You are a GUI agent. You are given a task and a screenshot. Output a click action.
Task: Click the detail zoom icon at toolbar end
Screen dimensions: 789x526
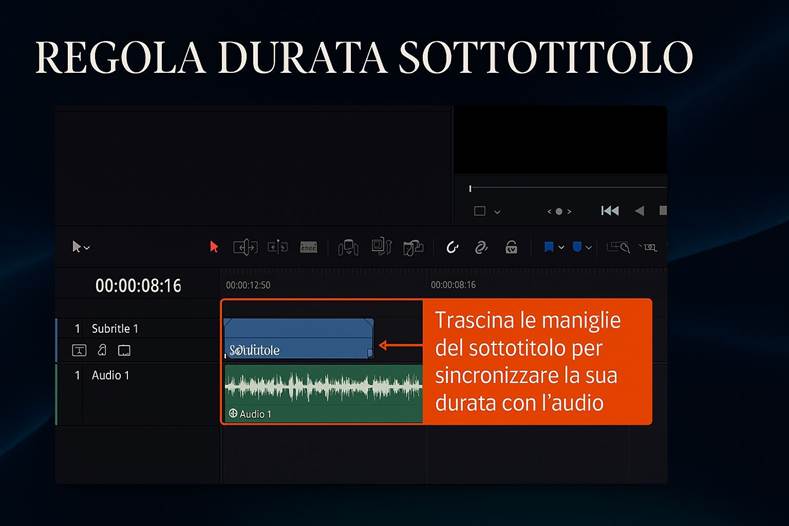point(648,247)
